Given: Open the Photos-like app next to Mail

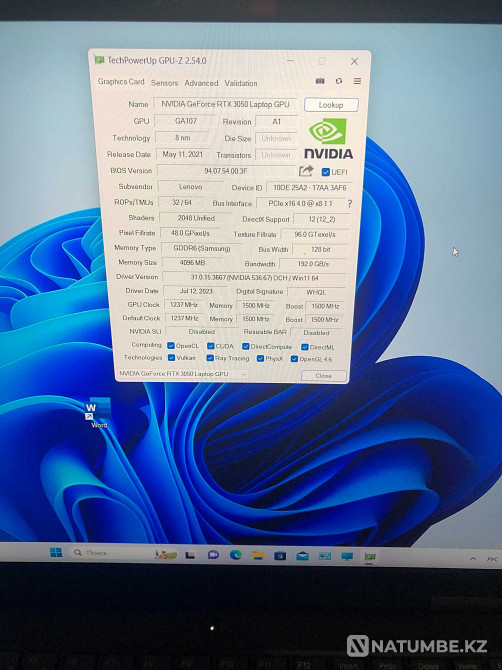Looking at the screenshot, I should [325, 556].
